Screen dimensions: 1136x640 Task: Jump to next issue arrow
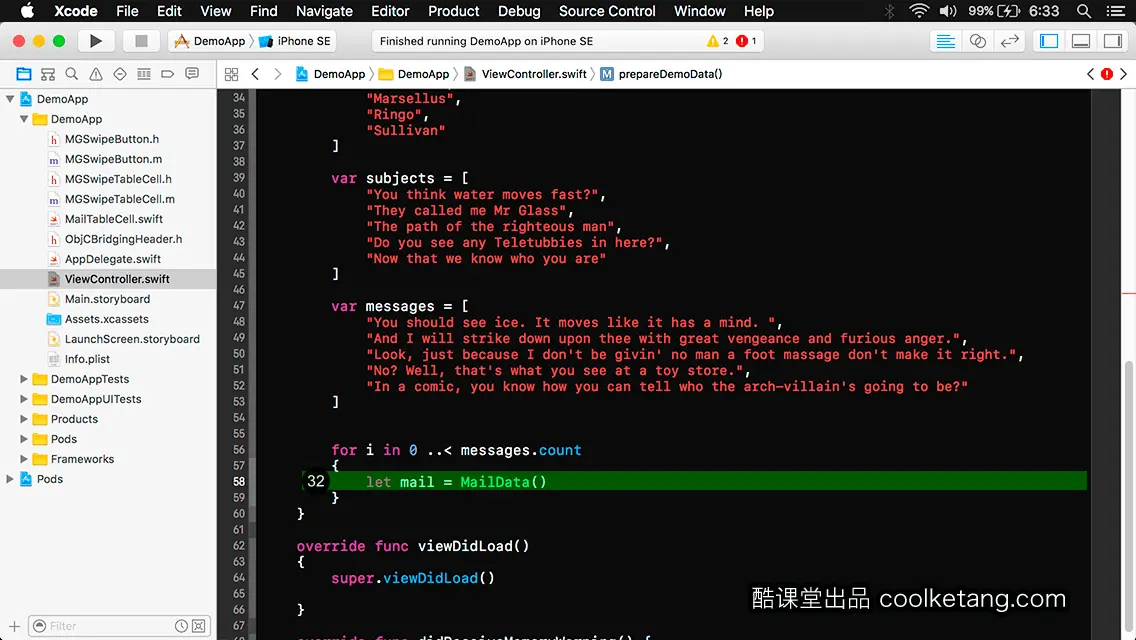click(1124, 74)
